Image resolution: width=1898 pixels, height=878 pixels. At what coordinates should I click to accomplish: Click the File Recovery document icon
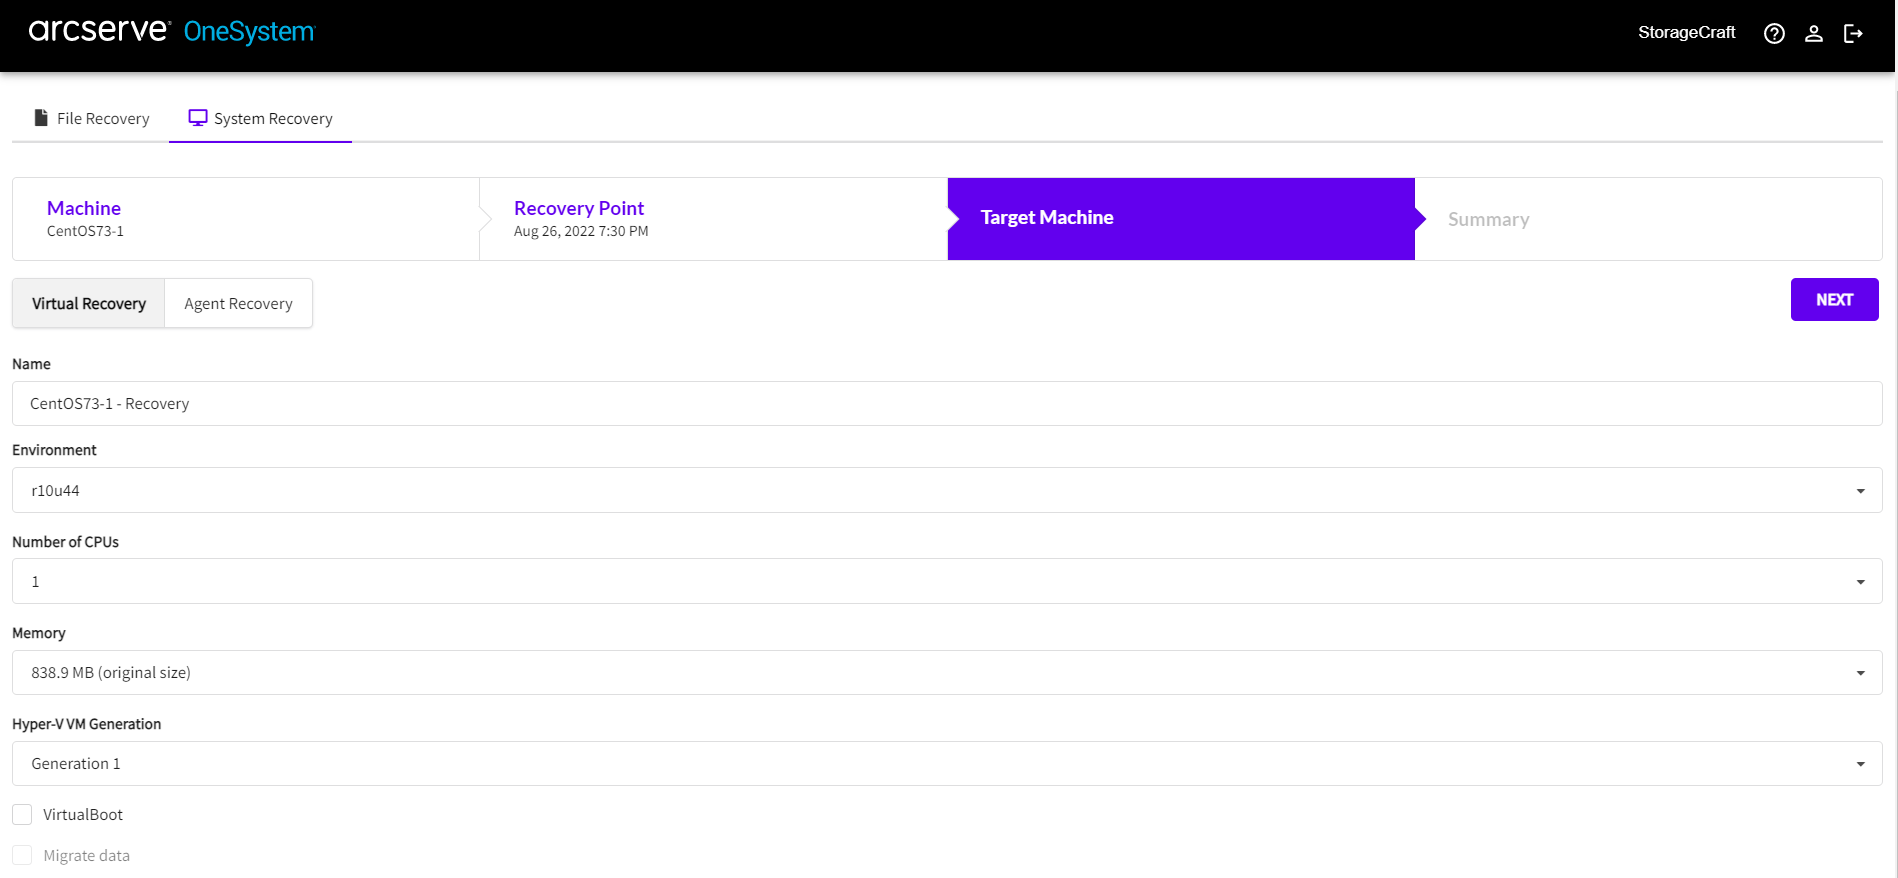click(x=41, y=118)
